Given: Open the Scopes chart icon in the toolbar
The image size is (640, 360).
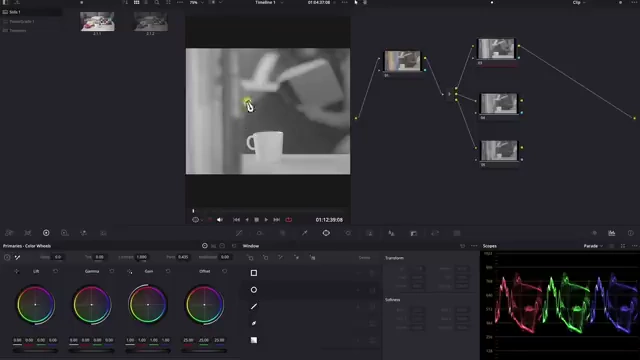Looking at the screenshot, I should coord(611,233).
